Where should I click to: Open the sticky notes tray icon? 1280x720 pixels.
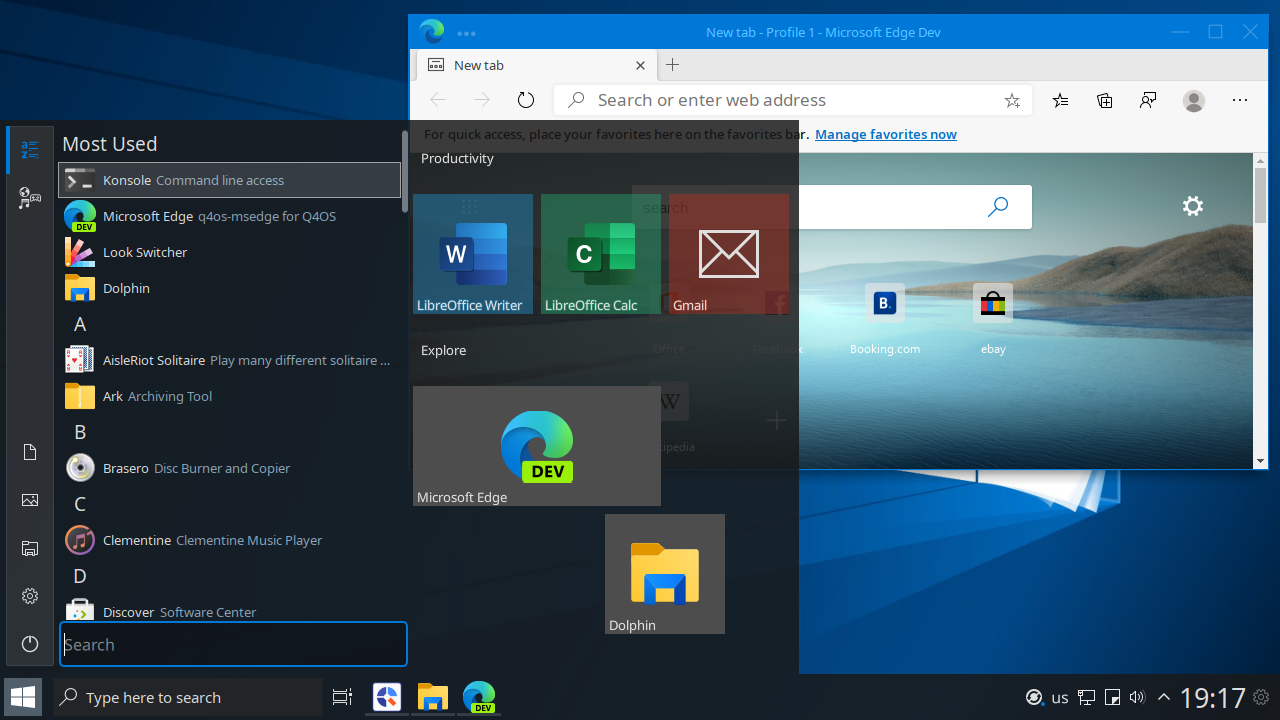tap(1112, 697)
